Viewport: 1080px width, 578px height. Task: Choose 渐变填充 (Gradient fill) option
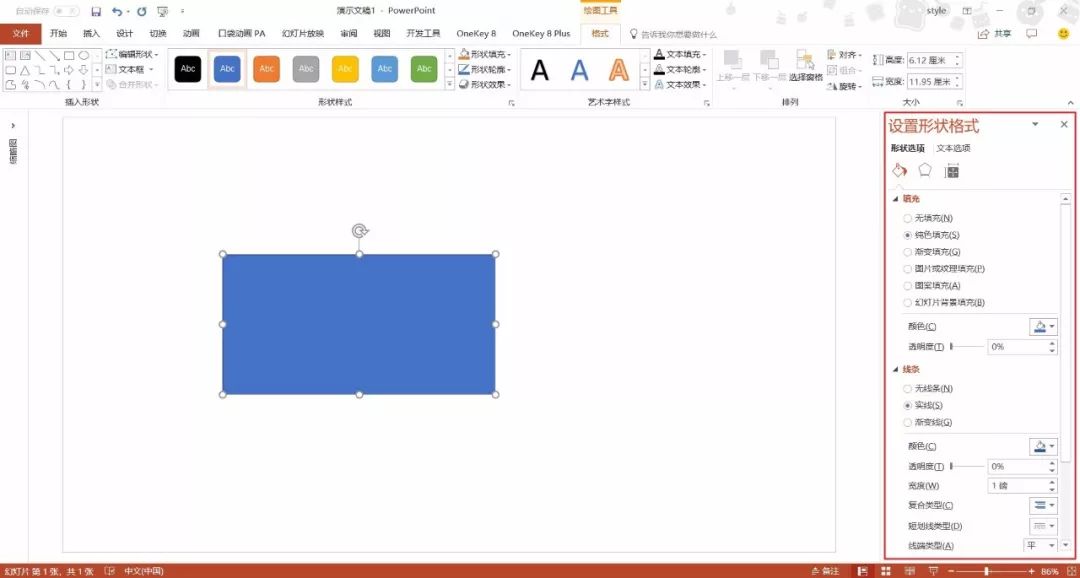coord(908,251)
